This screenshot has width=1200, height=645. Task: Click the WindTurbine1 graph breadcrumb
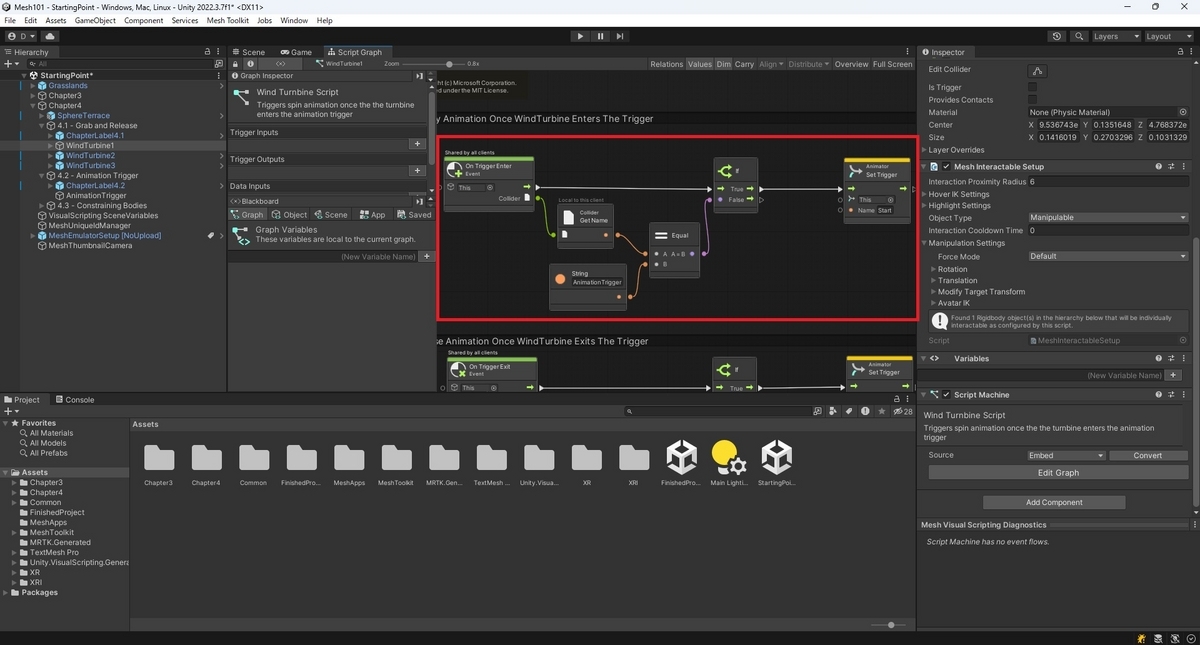tap(339, 64)
